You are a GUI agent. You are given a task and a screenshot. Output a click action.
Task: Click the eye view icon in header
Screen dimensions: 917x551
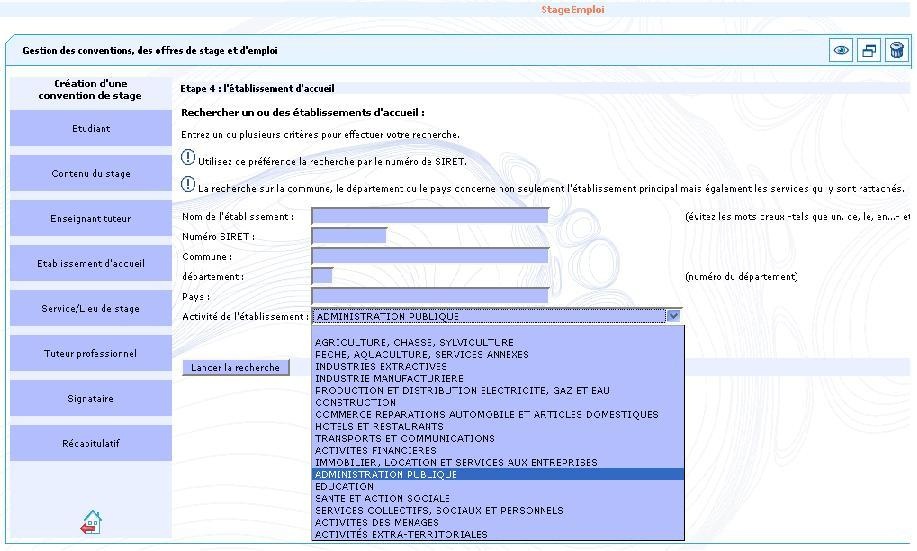pos(842,51)
